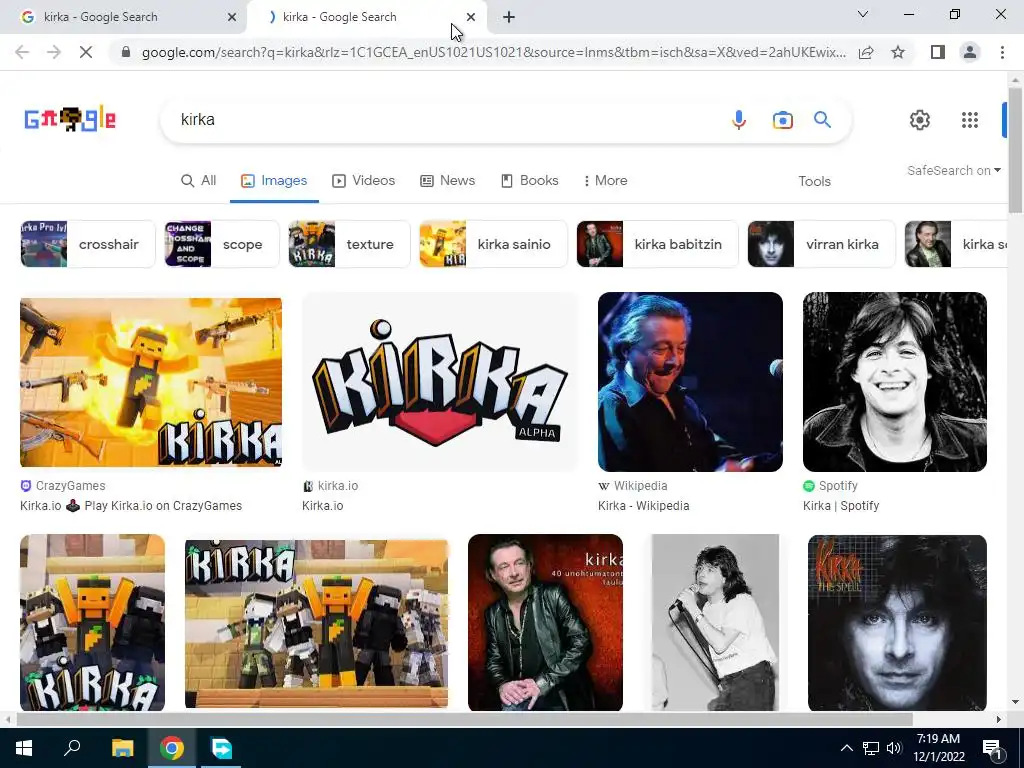
Task: Open the tab search chevron
Action: point(863,14)
